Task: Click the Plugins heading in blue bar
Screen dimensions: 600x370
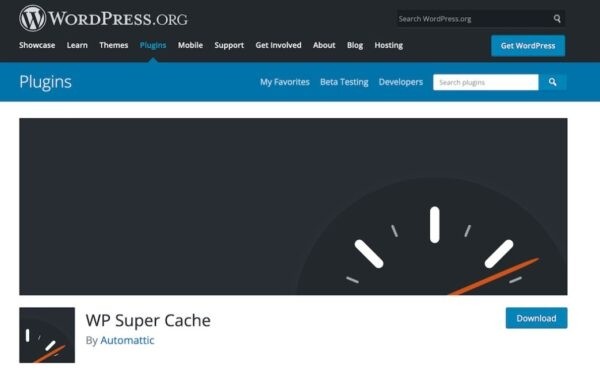Action: (x=46, y=82)
